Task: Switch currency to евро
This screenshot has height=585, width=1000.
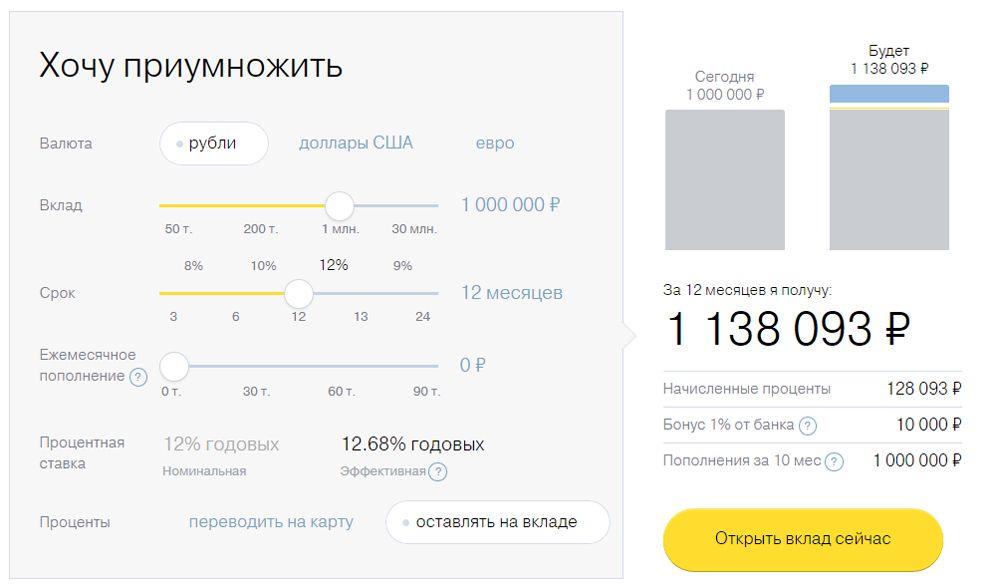Action: coord(495,143)
